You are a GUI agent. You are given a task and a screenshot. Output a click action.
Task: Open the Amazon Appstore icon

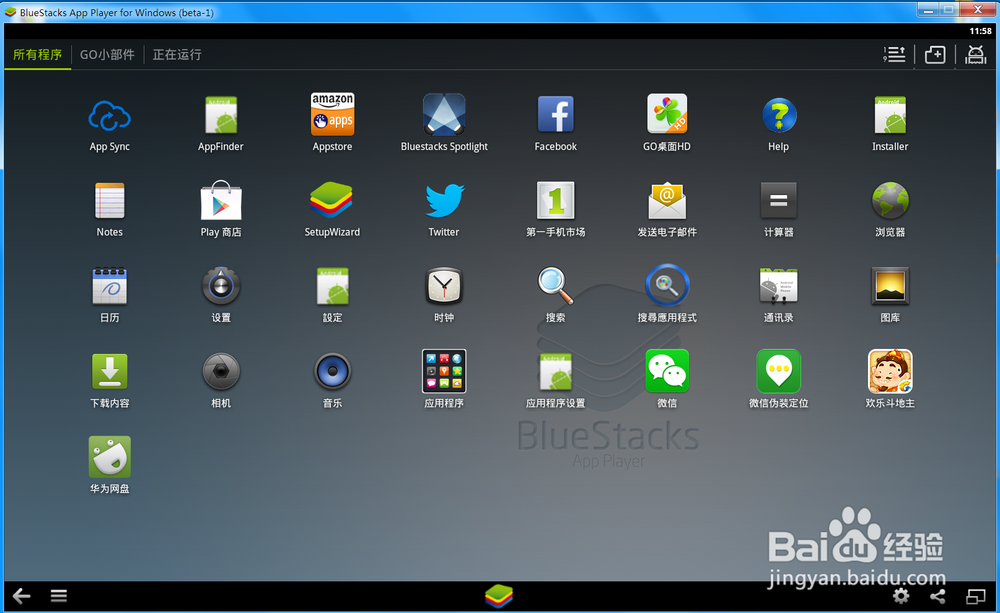pos(332,115)
